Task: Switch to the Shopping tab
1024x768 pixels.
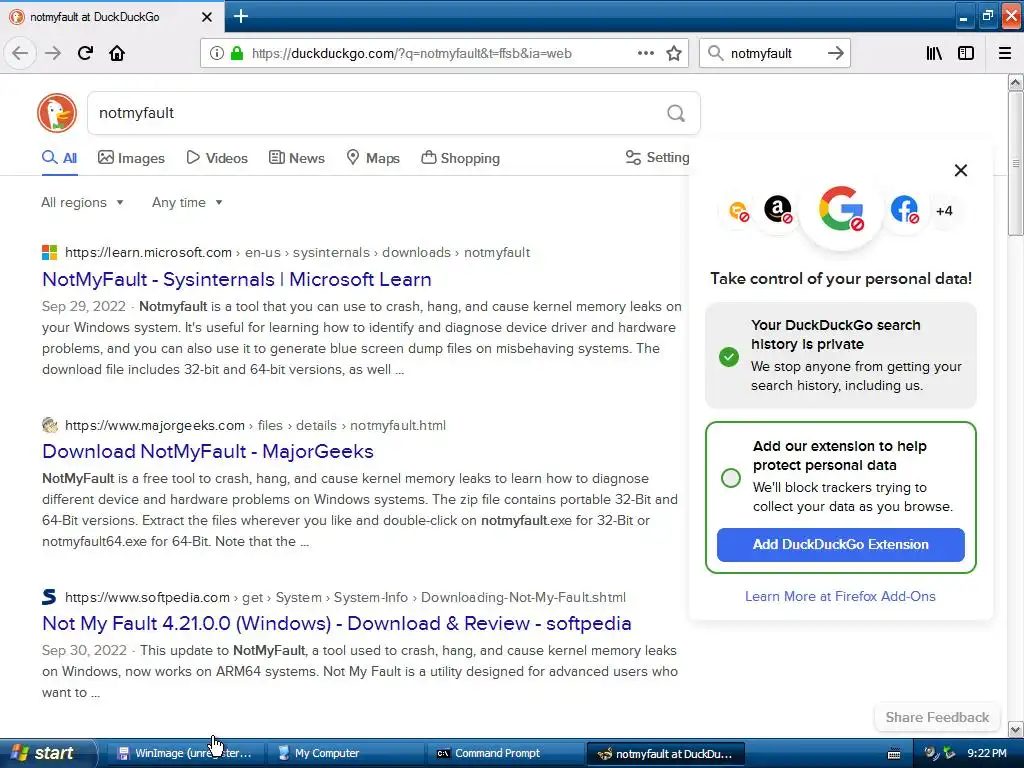Action: point(460,158)
